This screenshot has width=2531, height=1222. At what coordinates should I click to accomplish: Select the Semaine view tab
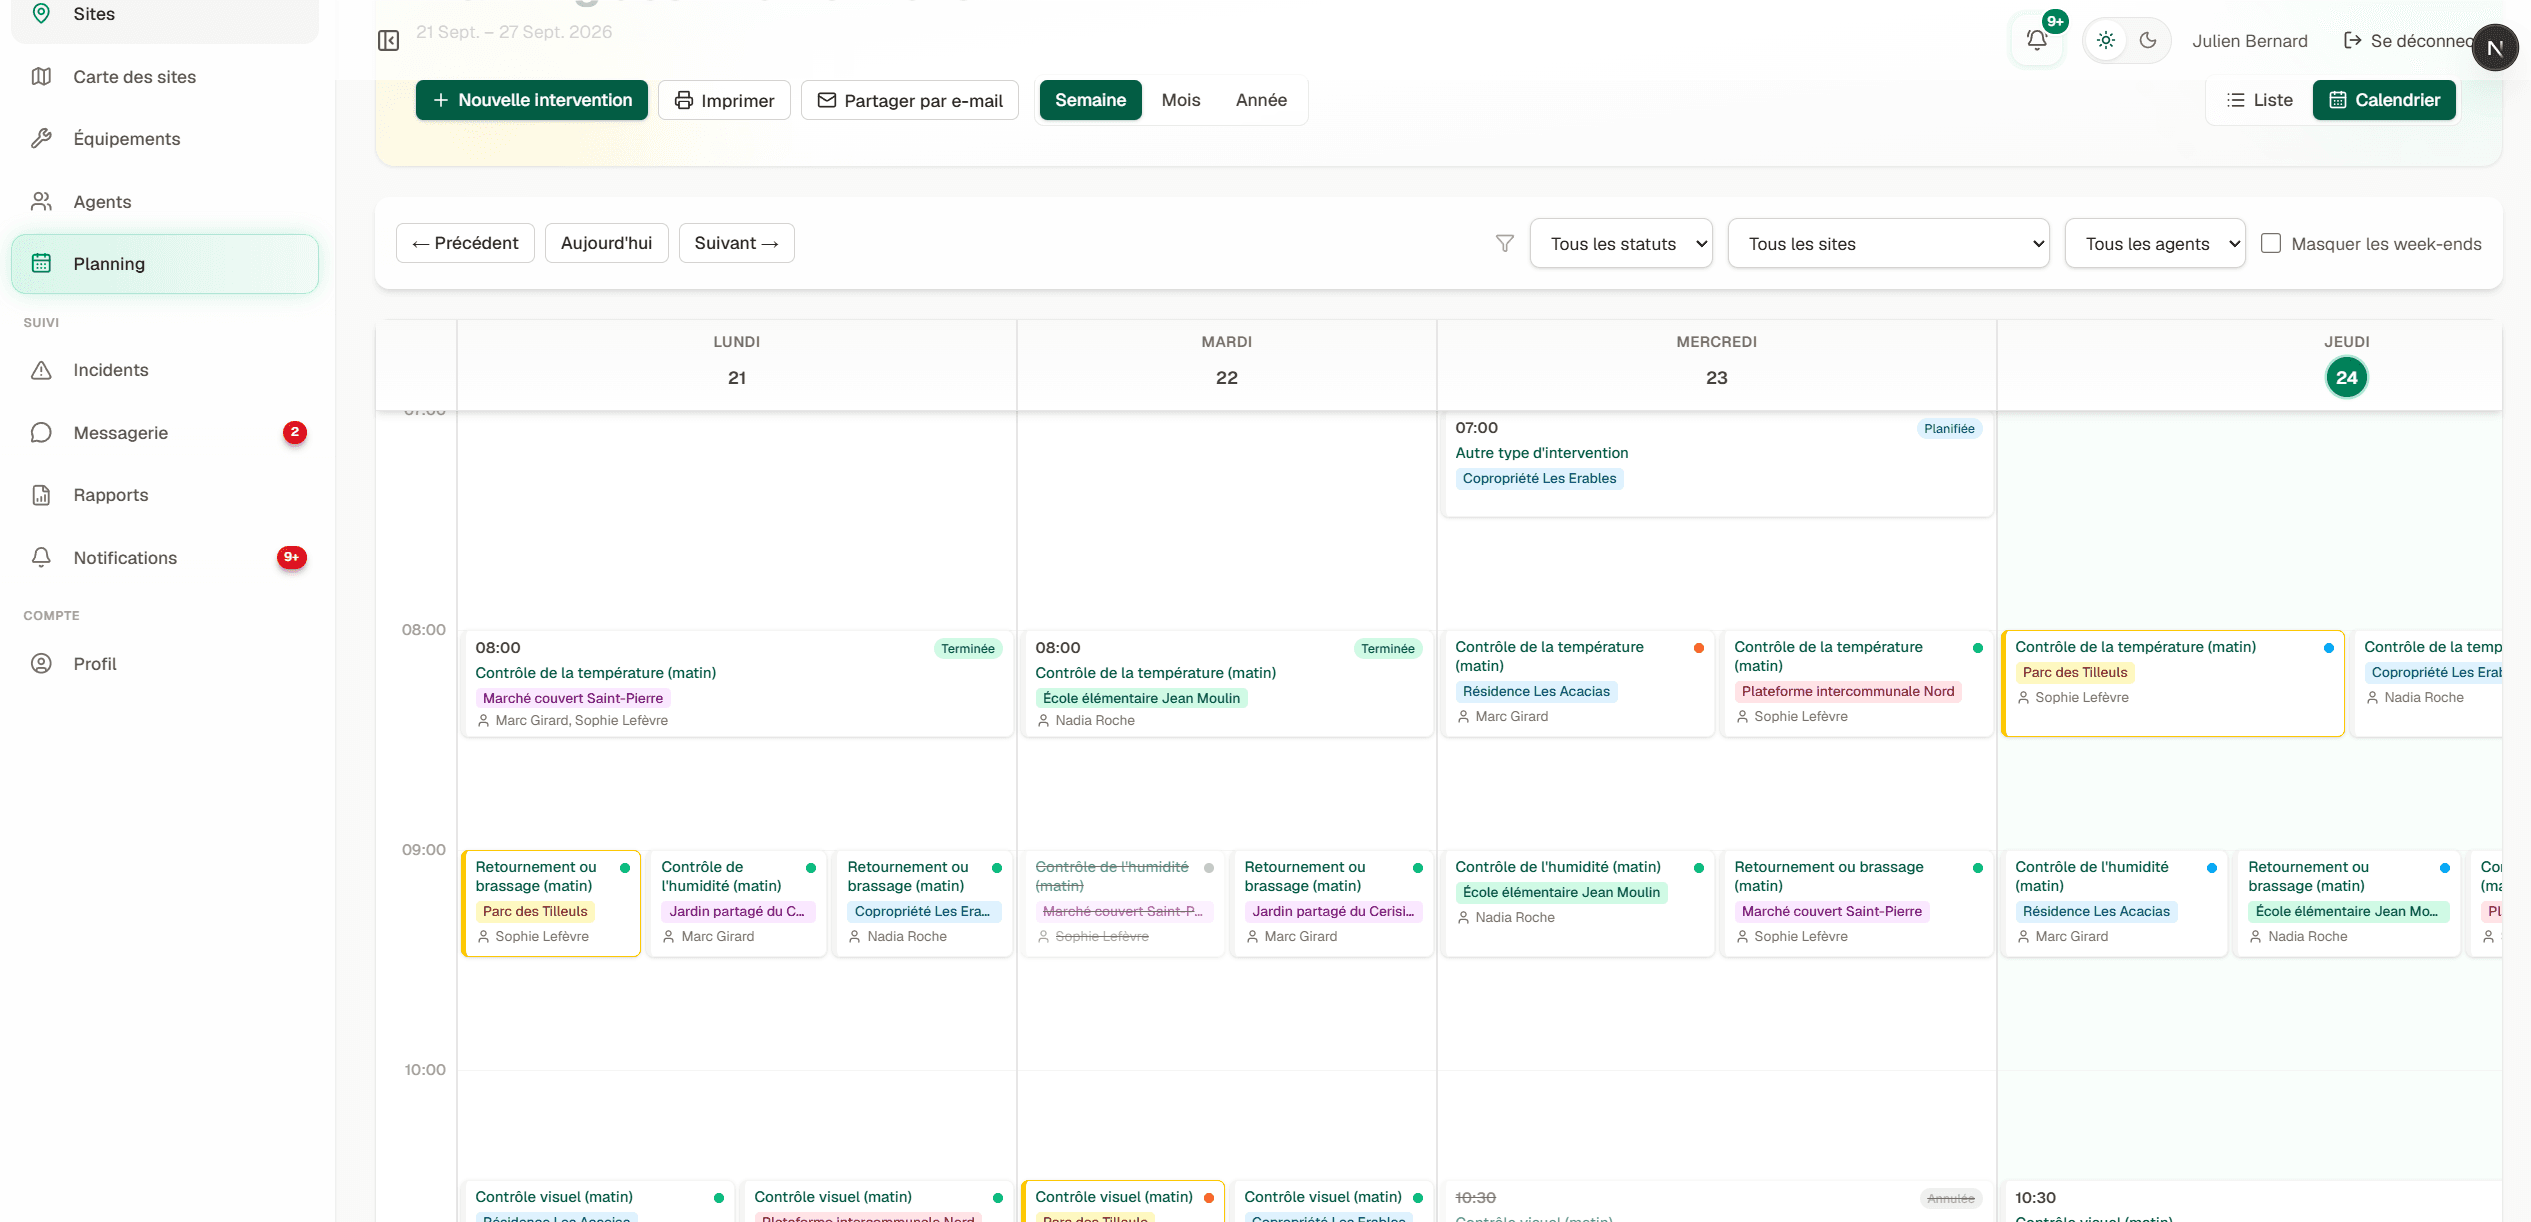(x=1090, y=100)
